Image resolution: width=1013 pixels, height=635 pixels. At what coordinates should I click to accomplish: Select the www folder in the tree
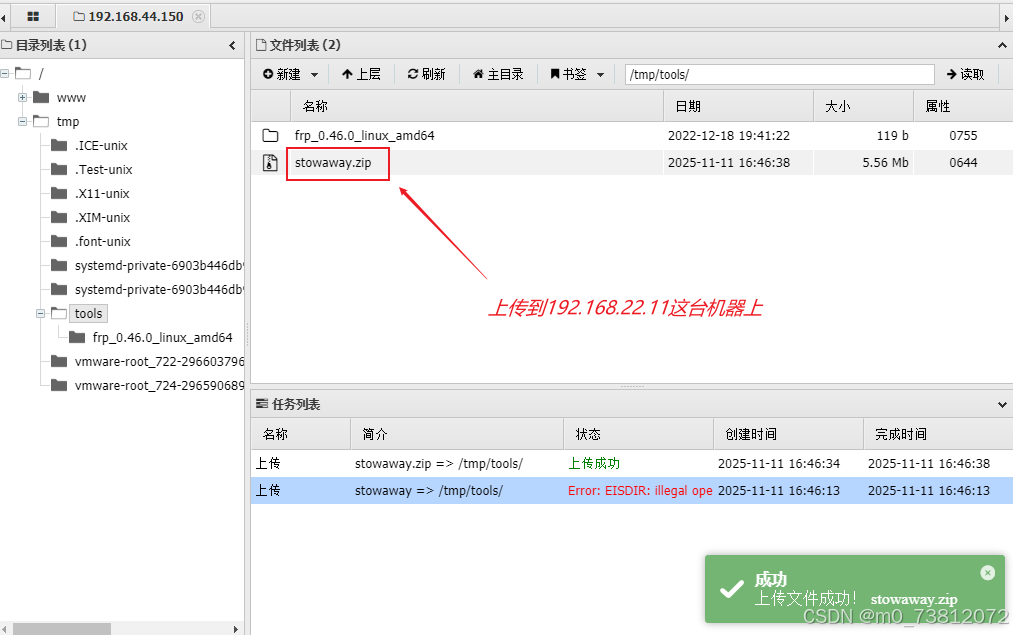[71, 98]
